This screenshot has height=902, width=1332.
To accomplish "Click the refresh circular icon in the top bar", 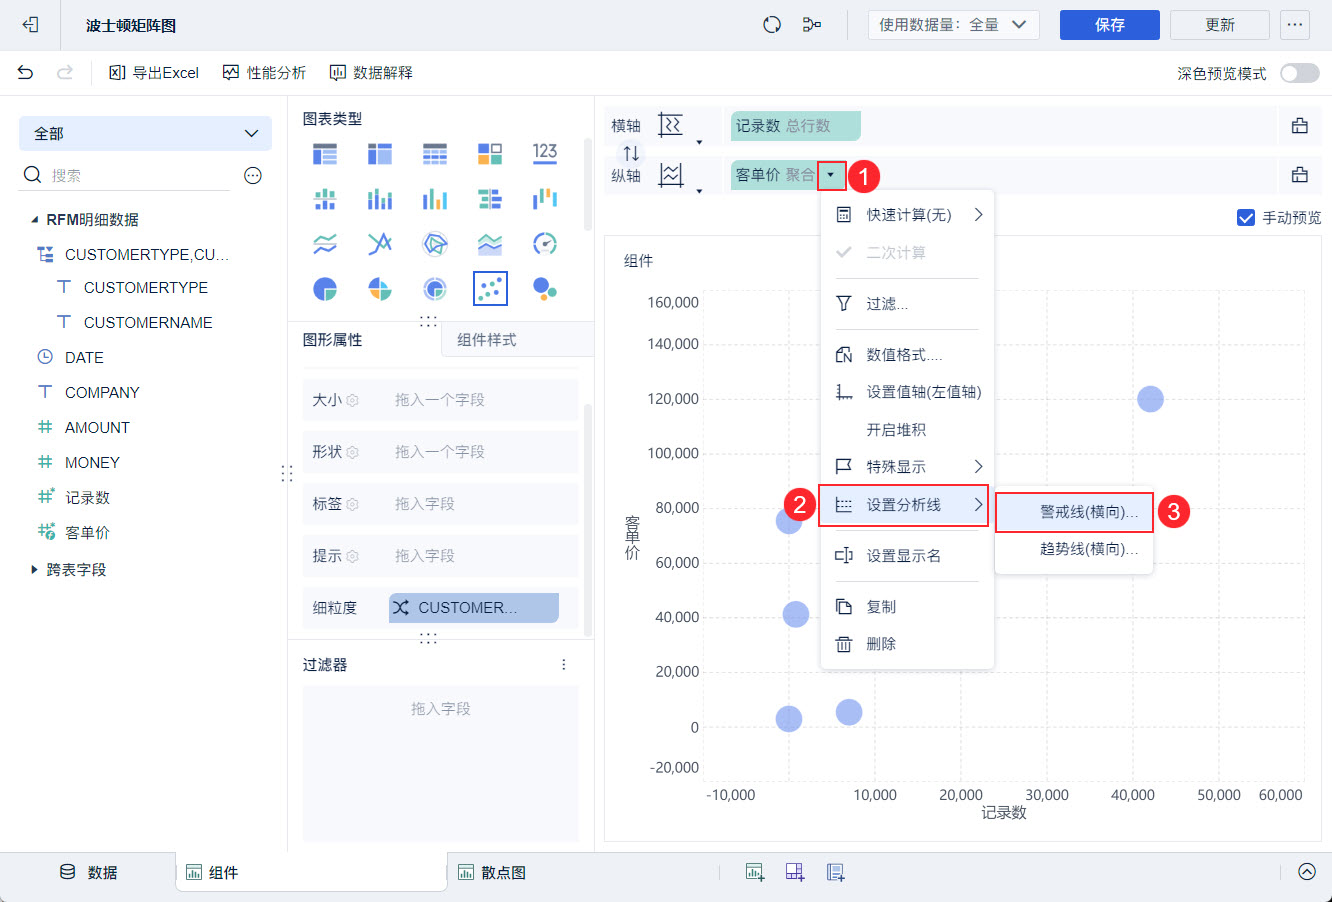I will pyautogui.click(x=772, y=25).
